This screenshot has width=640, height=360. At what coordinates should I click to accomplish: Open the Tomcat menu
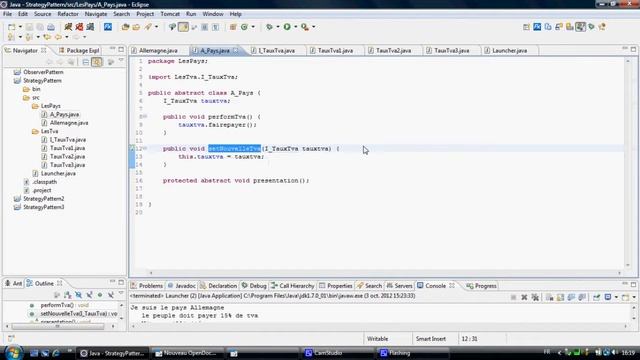170,14
